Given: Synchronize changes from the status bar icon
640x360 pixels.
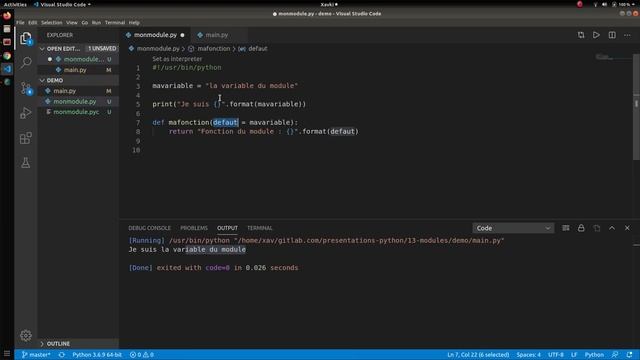Looking at the screenshot, I should 62,355.
